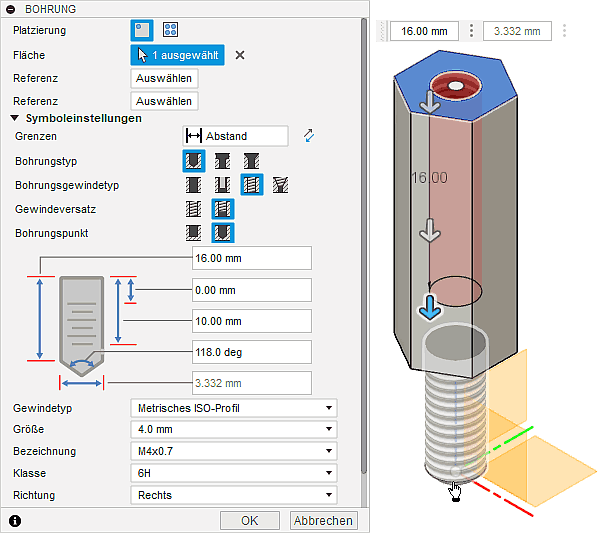The width and height of the screenshot is (602, 533).
Task: Click the info icon at the dialog bottom
Action: pyautogui.click(x=14, y=520)
